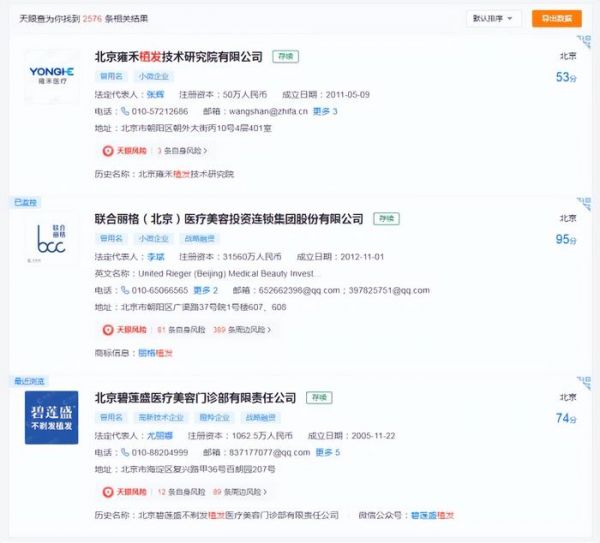Open the 默认排序 sort dropdown

(x=495, y=18)
